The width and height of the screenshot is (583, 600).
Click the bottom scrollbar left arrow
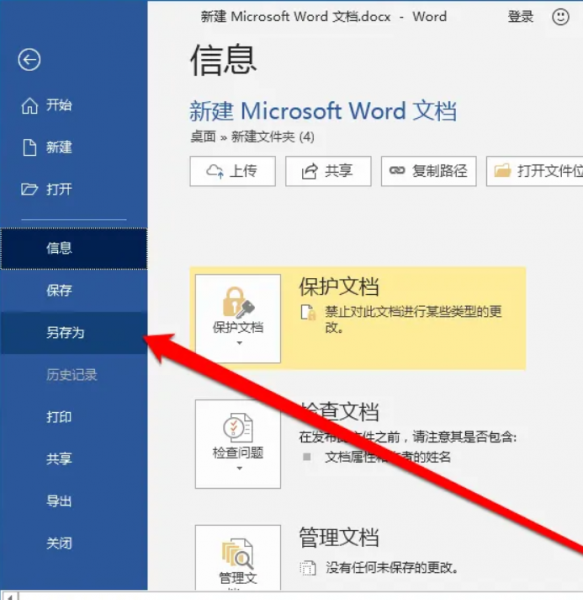(9, 596)
